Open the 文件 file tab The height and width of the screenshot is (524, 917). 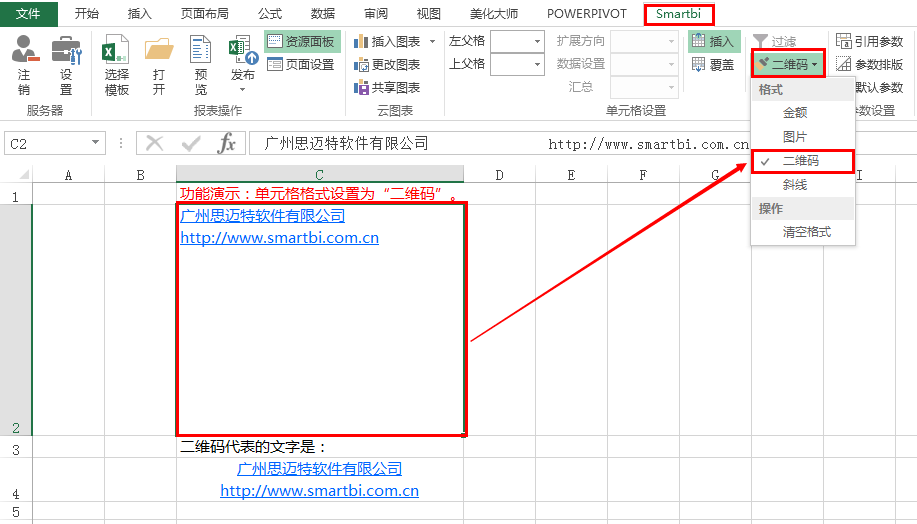(x=29, y=13)
